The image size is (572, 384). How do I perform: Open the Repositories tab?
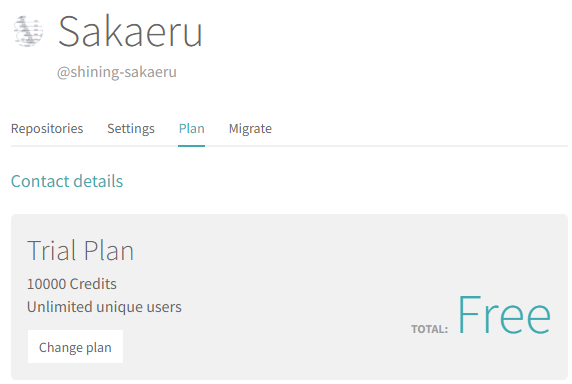coord(47,129)
